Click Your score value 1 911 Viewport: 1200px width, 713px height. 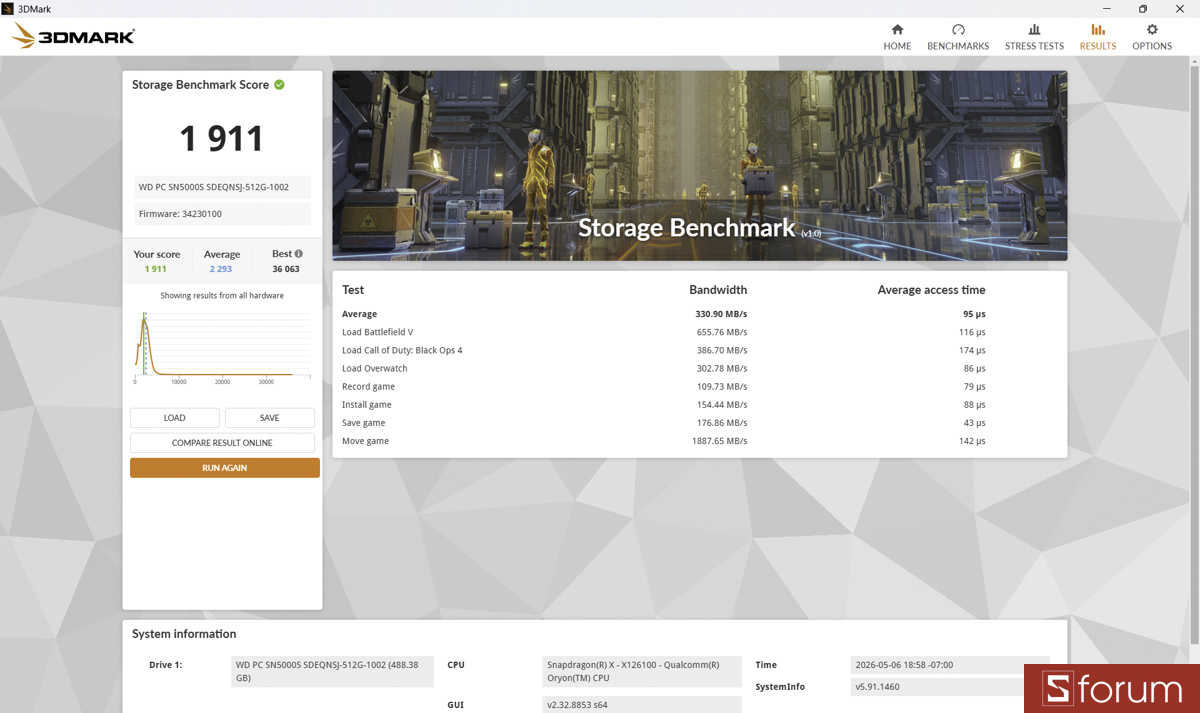(x=155, y=269)
